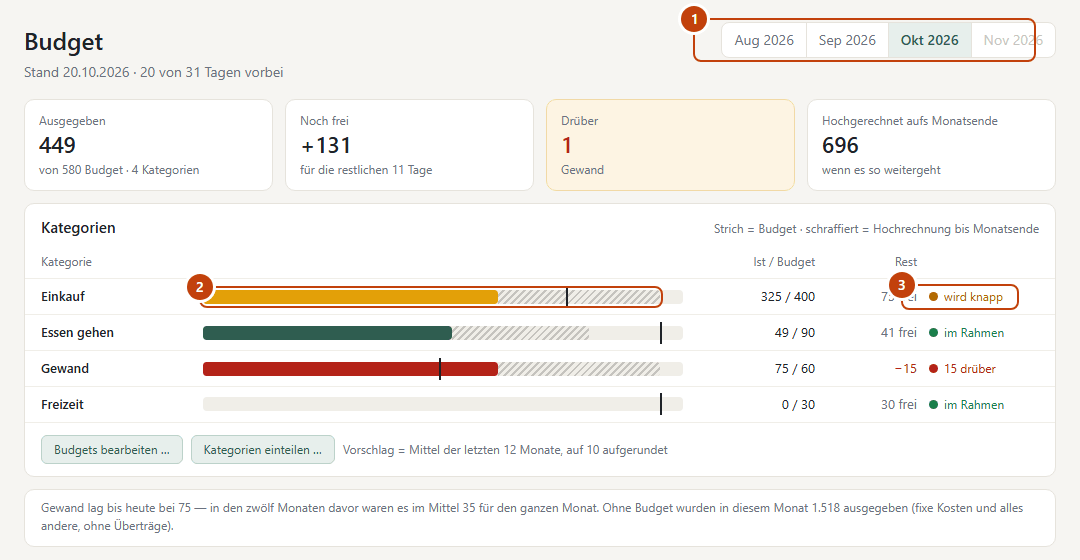
Task: Click the green status dot in Freizeit row
Action: click(933, 404)
